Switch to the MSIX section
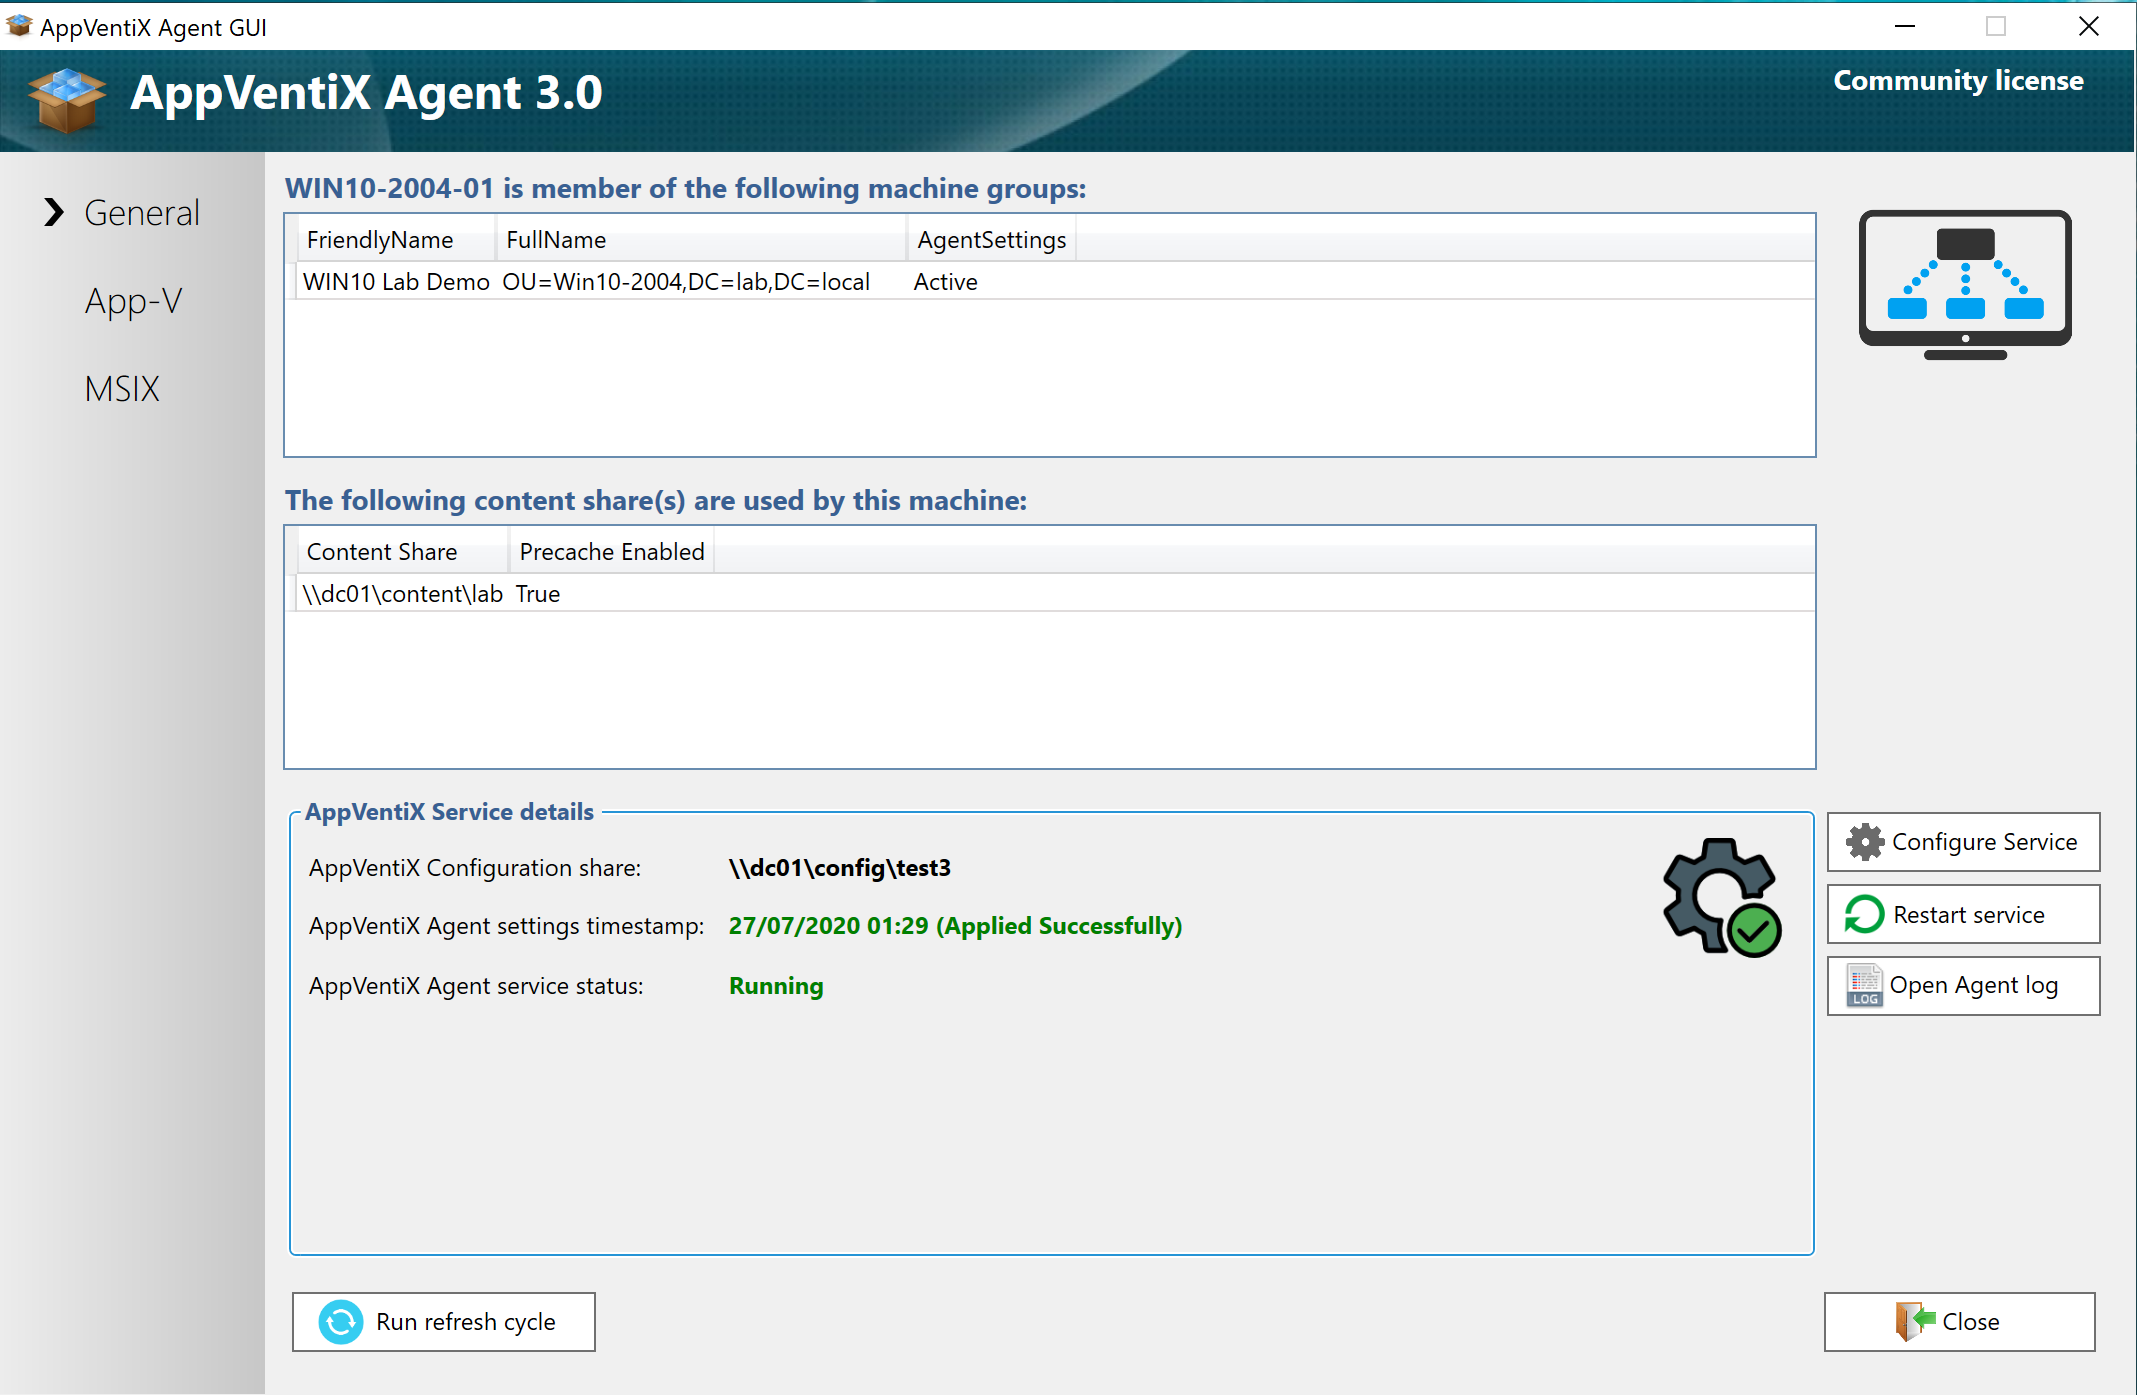2137x1395 pixels. pyautogui.click(x=122, y=389)
